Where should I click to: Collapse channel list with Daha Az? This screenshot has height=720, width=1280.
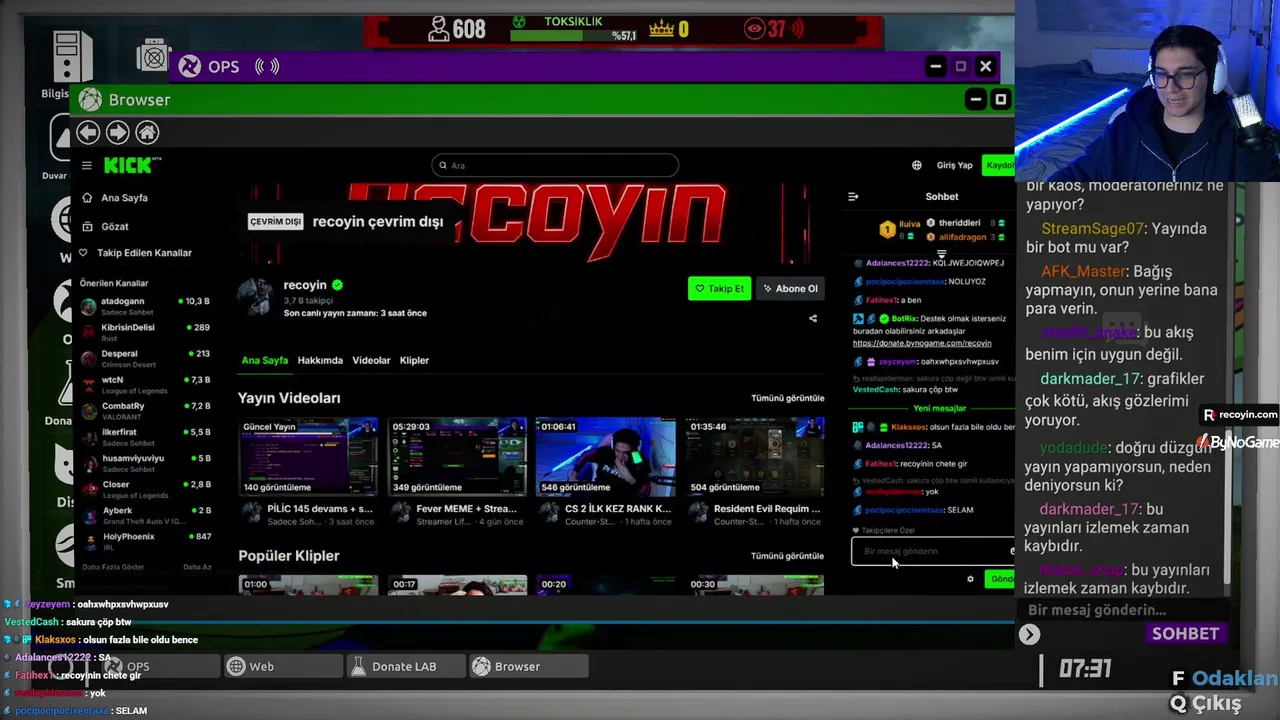coord(197,567)
